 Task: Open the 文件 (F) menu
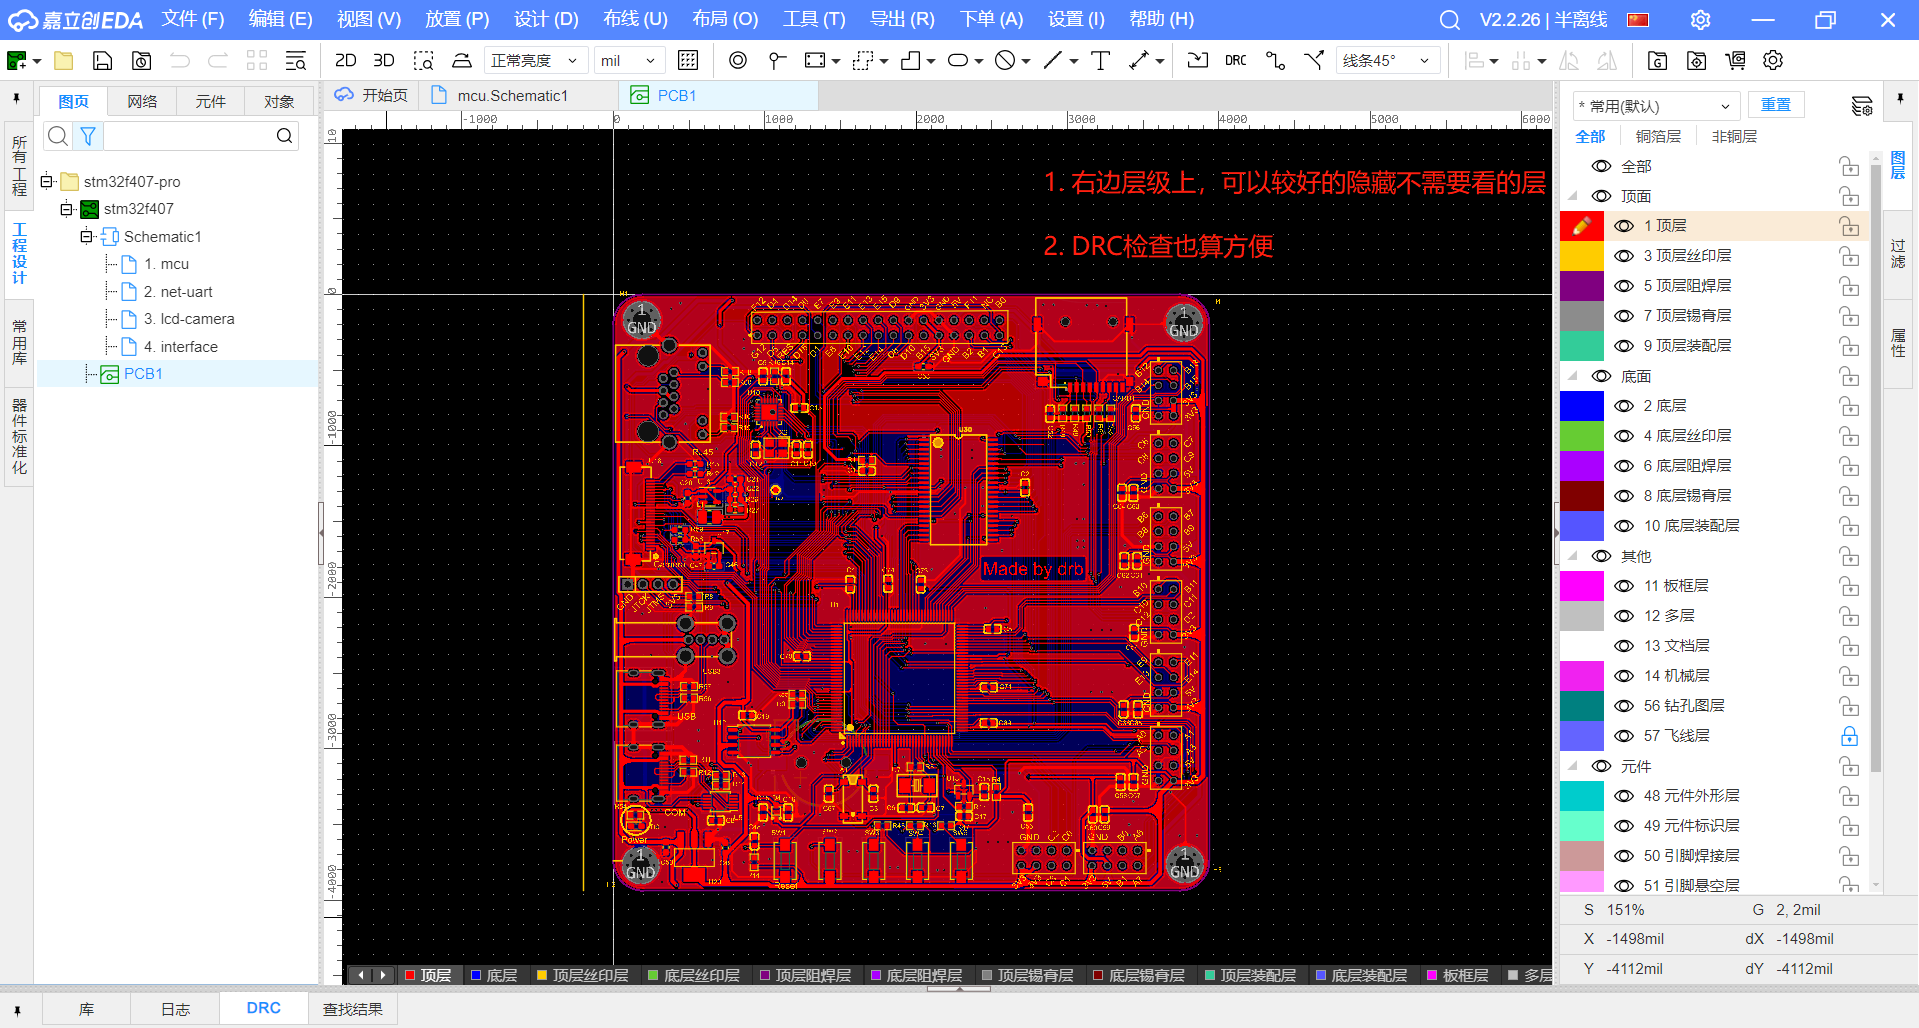pos(193,20)
